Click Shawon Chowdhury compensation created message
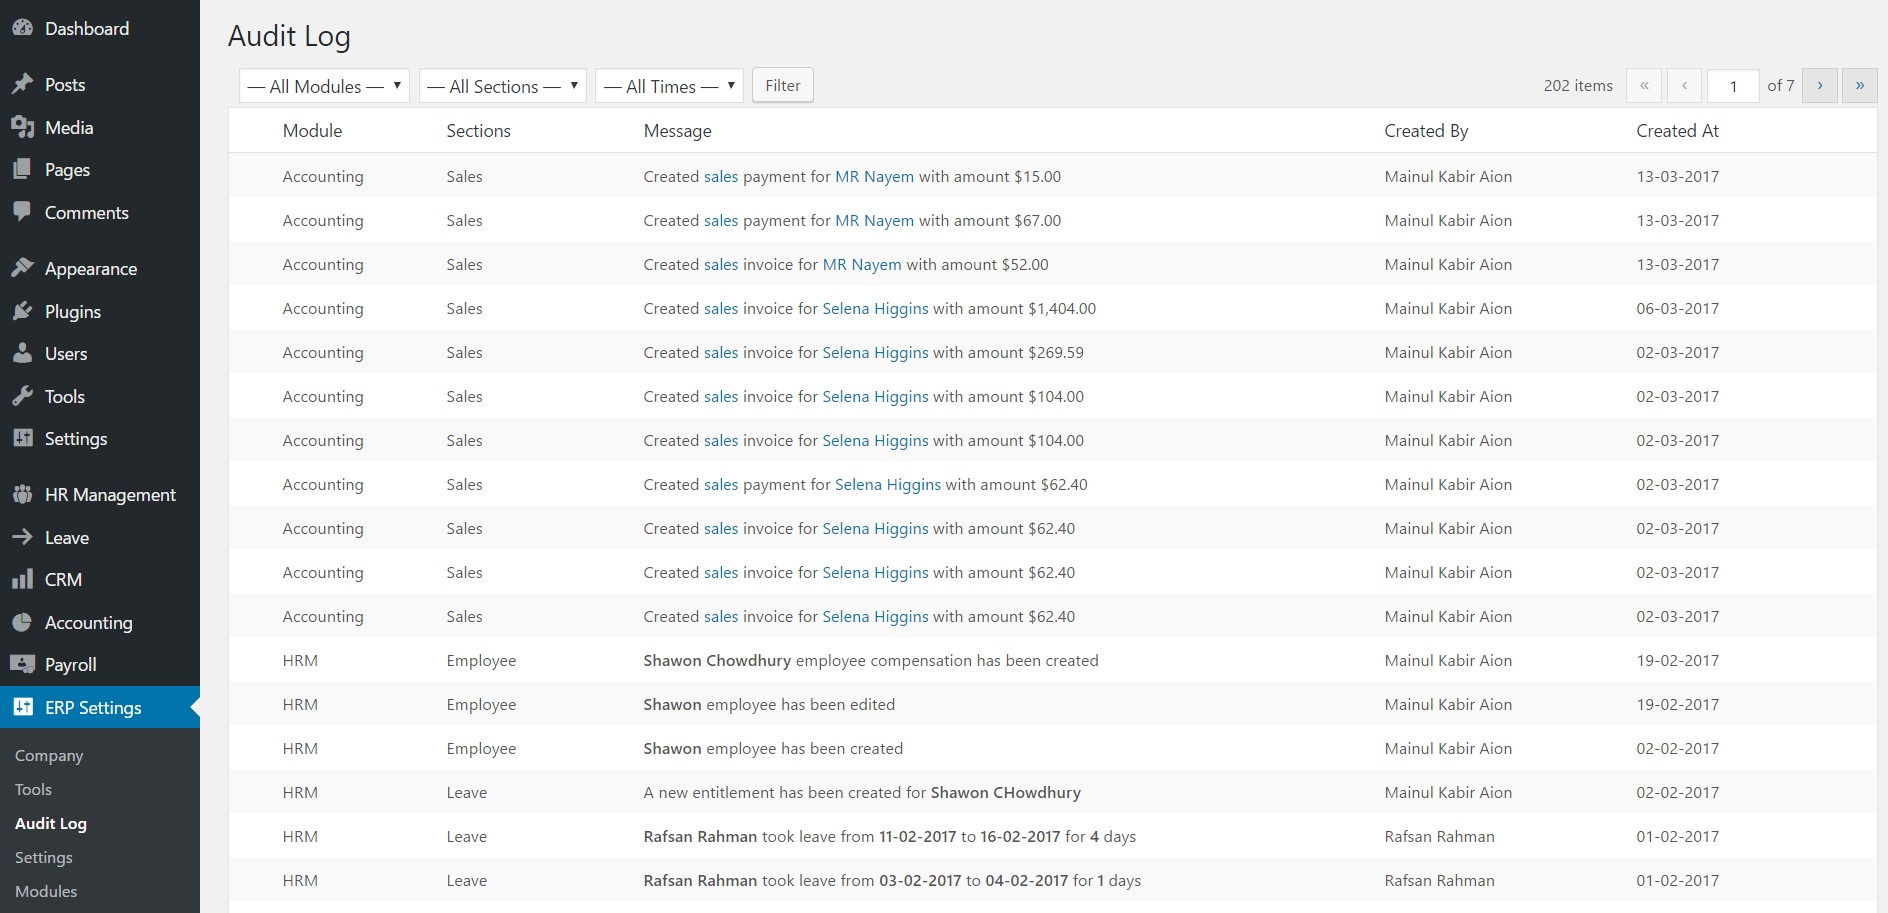 click(x=871, y=660)
